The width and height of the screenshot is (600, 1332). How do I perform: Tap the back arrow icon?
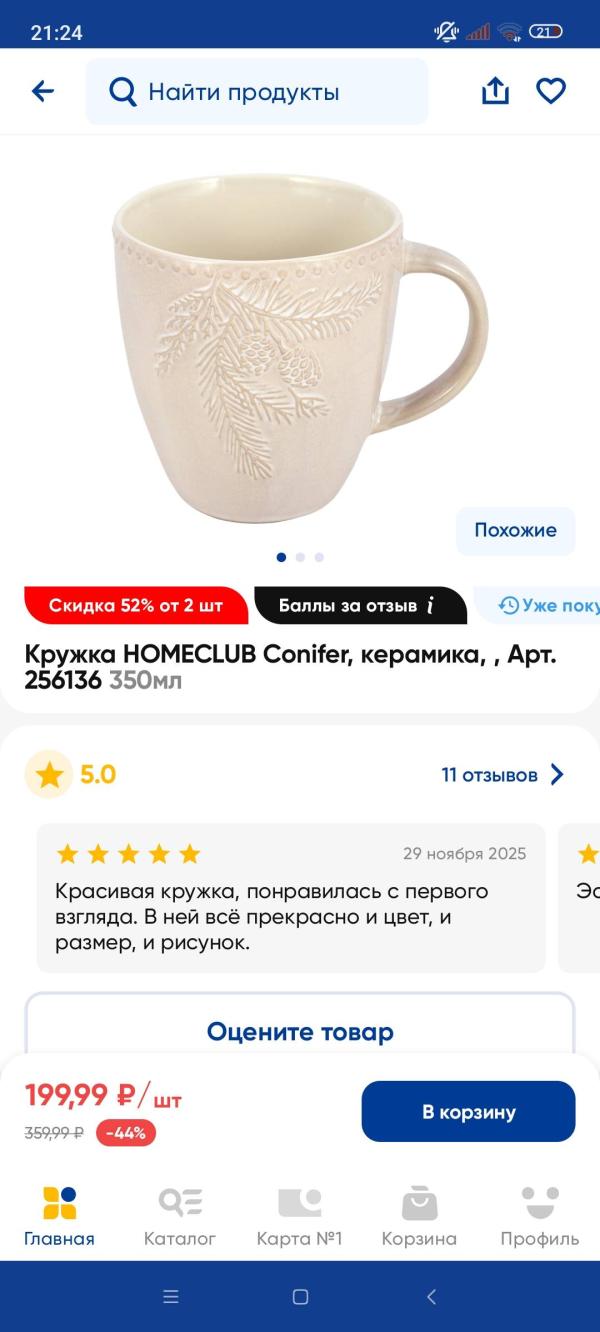click(43, 92)
